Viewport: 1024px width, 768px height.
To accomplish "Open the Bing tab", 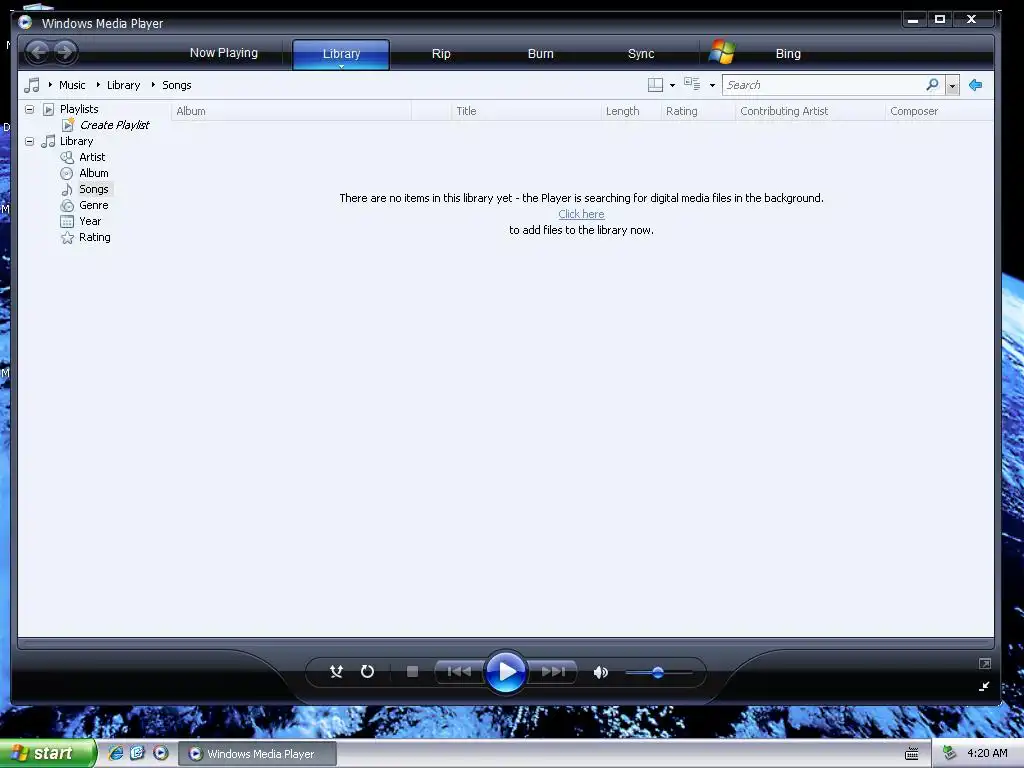I will [x=788, y=54].
